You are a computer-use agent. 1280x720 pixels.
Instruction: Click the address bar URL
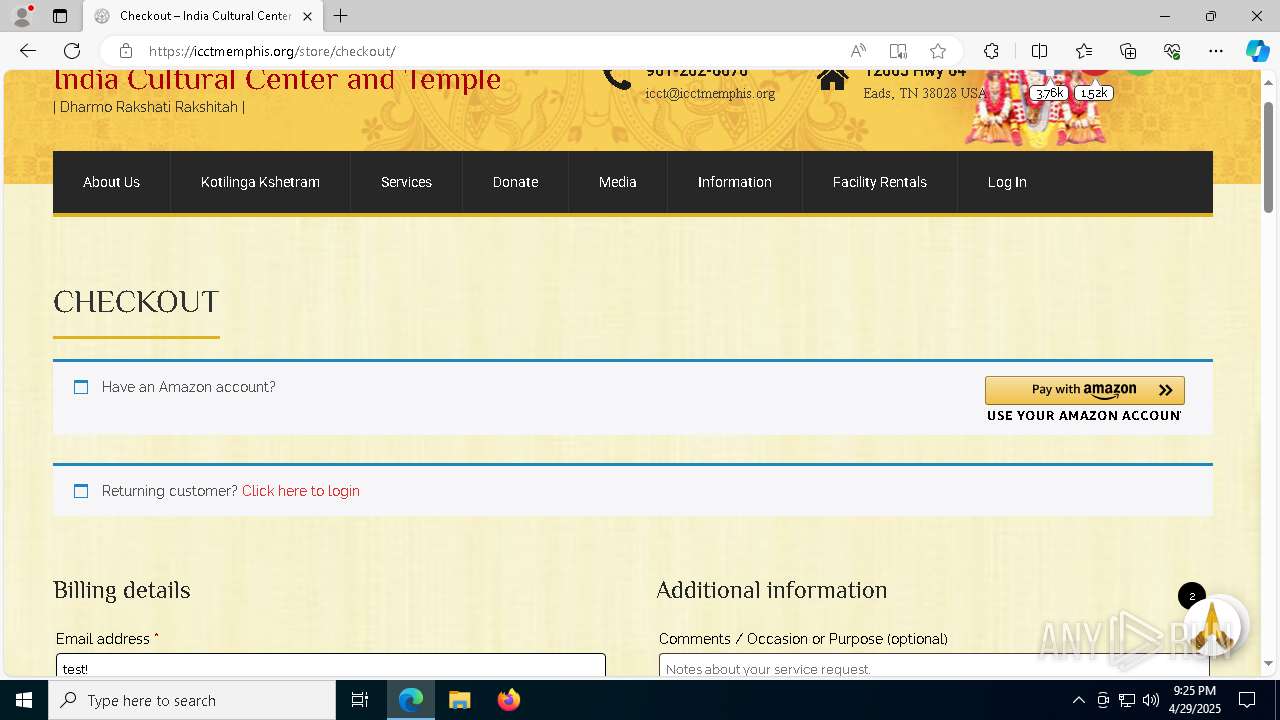click(x=272, y=51)
